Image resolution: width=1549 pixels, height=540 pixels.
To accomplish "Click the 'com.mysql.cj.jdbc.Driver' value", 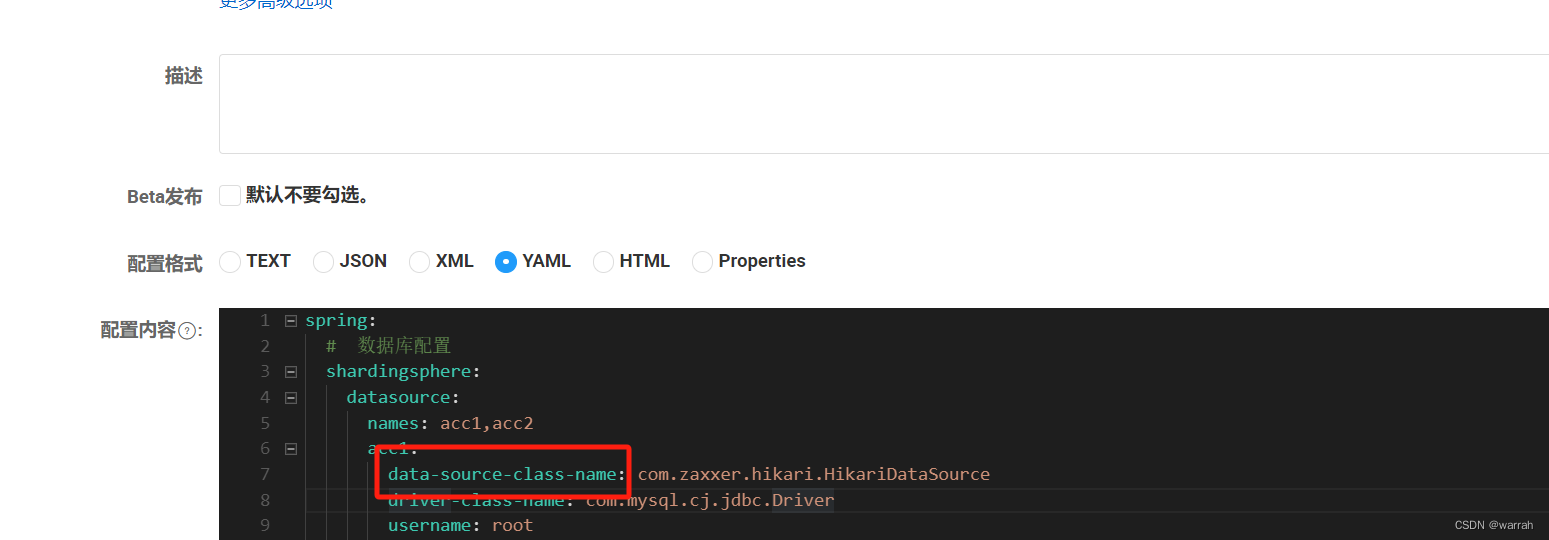I will pyautogui.click(x=710, y=500).
